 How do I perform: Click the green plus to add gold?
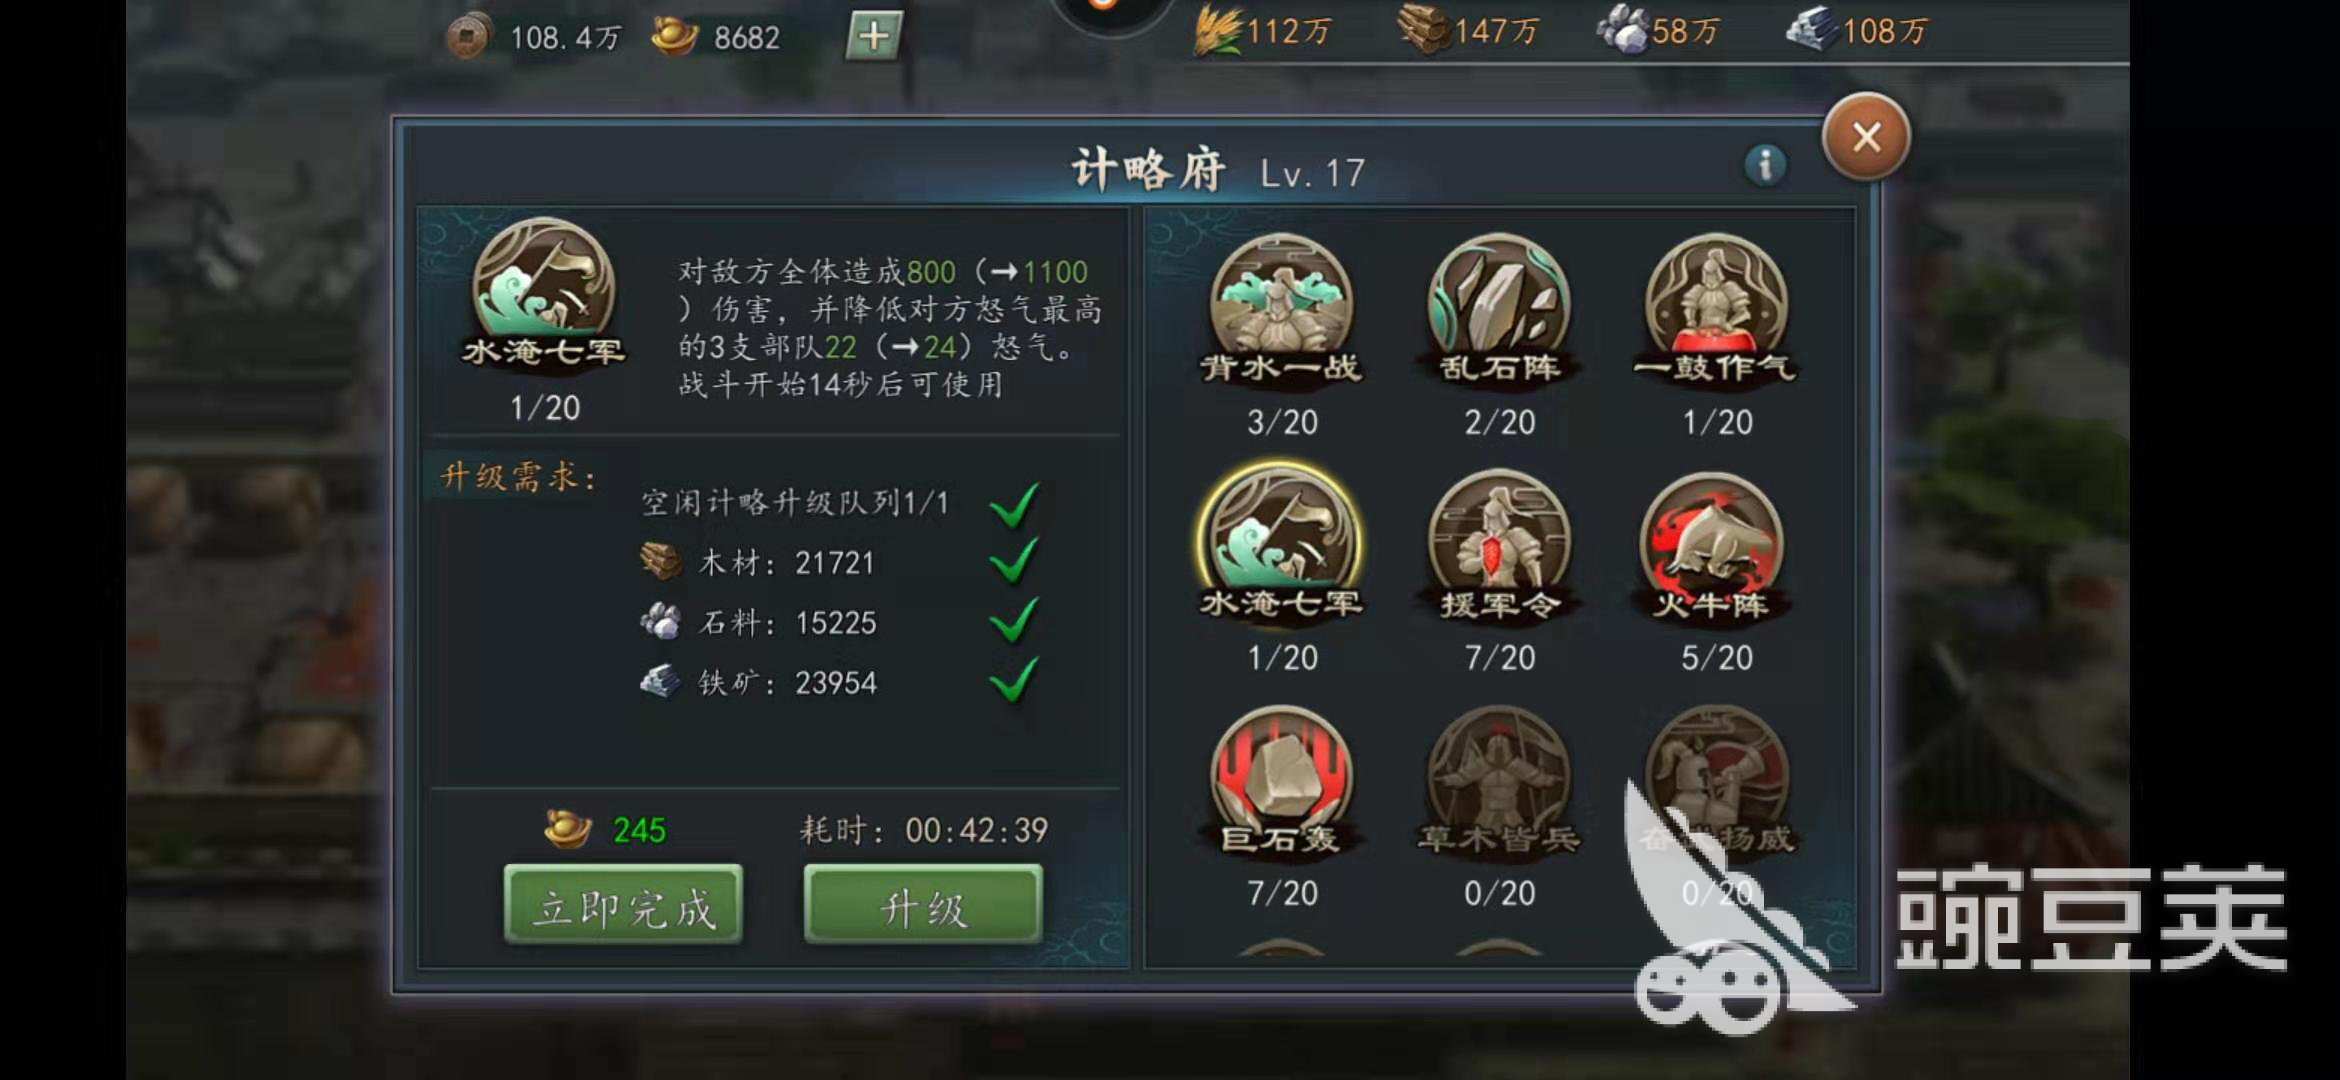click(x=873, y=36)
